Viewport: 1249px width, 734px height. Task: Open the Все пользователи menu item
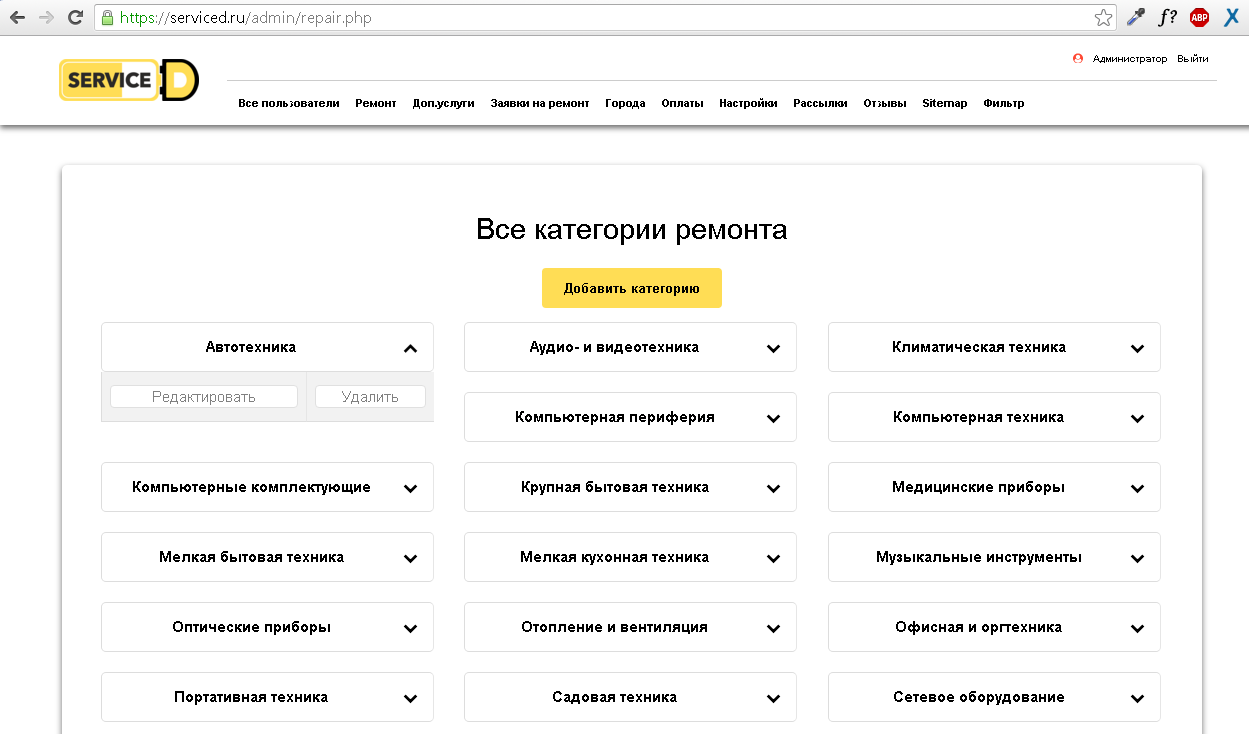click(289, 103)
